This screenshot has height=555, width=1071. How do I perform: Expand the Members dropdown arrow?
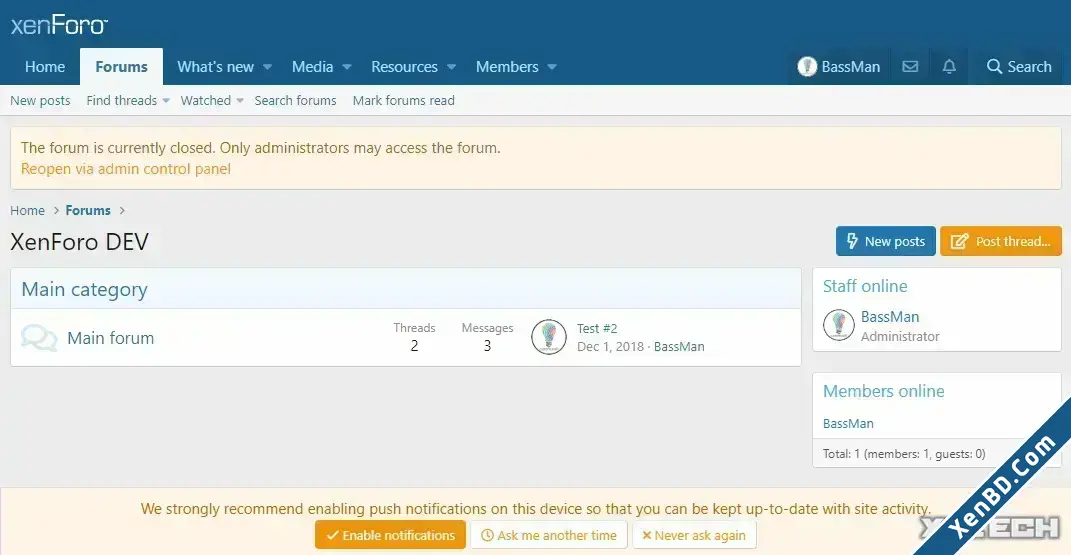[x=552, y=67]
